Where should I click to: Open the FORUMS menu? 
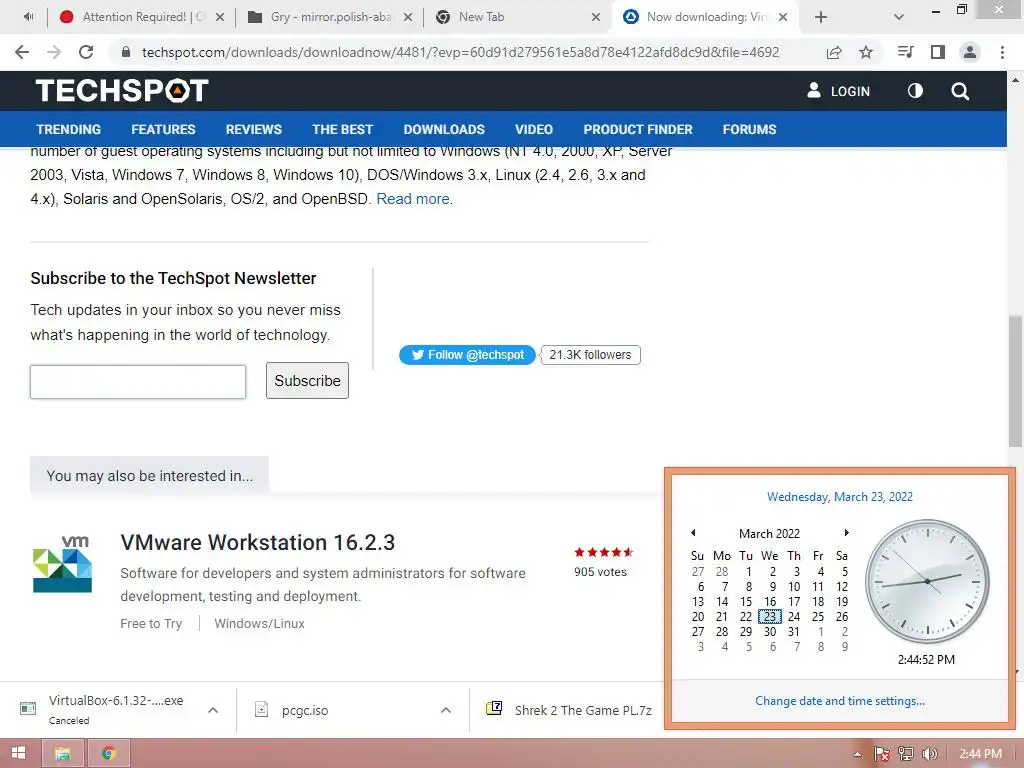pos(749,129)
